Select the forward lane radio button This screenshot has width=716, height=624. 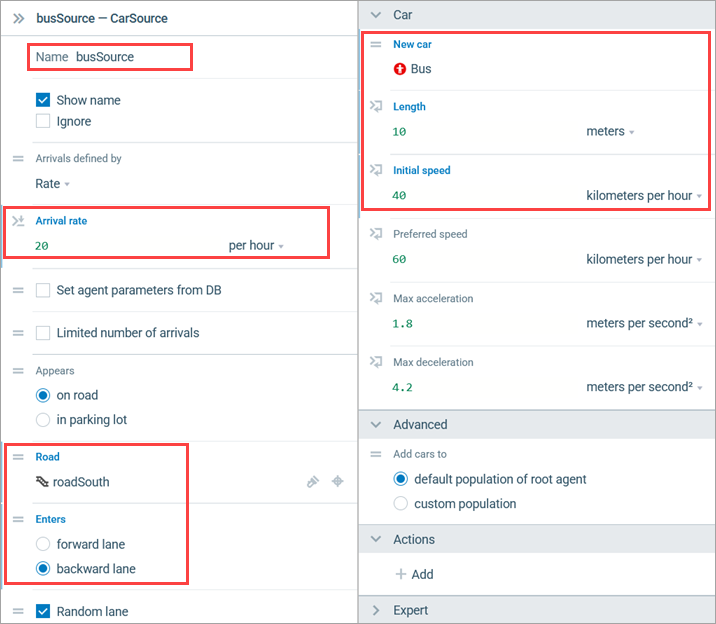[x=43, y=545]
